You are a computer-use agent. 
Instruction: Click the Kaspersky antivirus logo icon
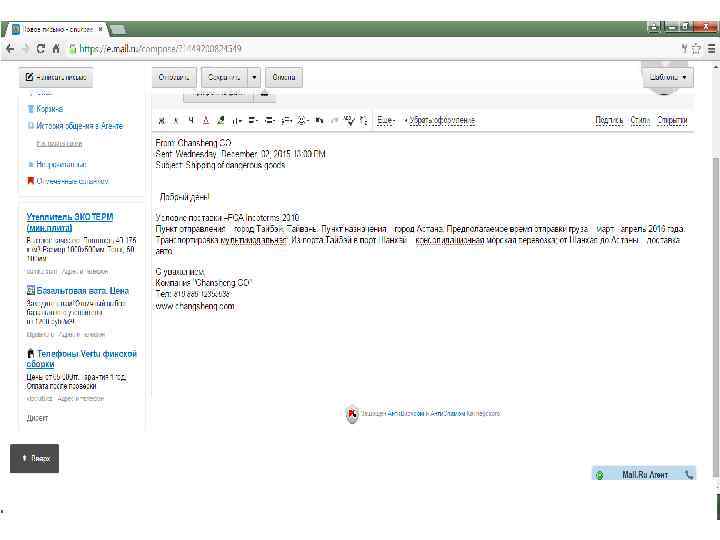point(352,414)
